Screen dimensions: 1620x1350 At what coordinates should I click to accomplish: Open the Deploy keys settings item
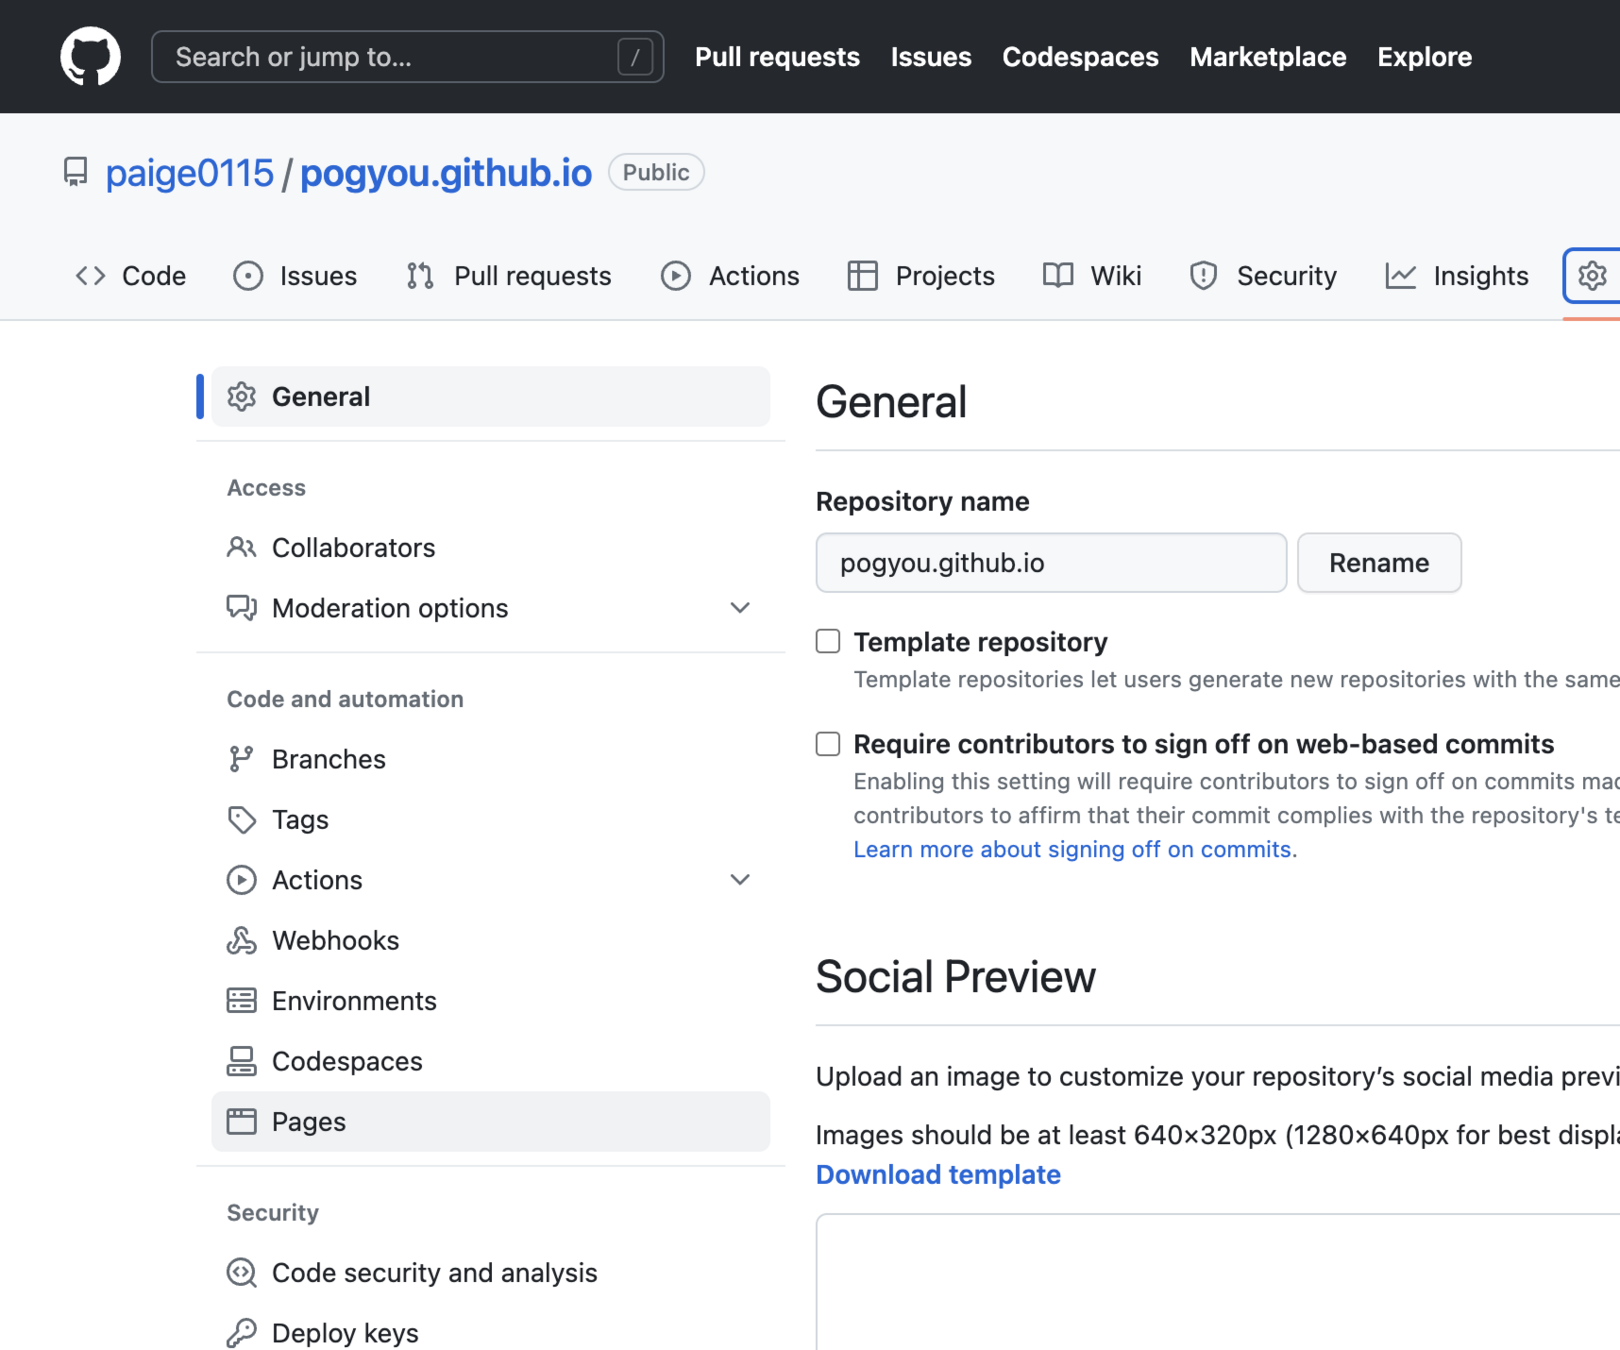click(x=491, y=1333)
